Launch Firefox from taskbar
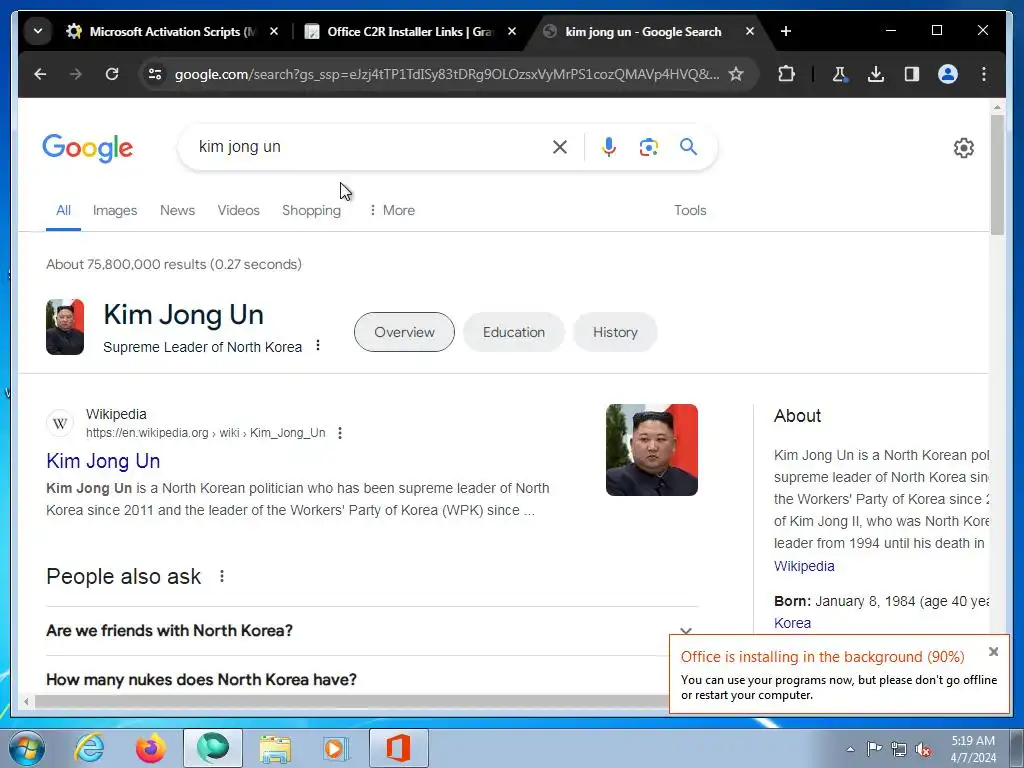Screen dimensions: 1024x768 [x=150, y=748]
